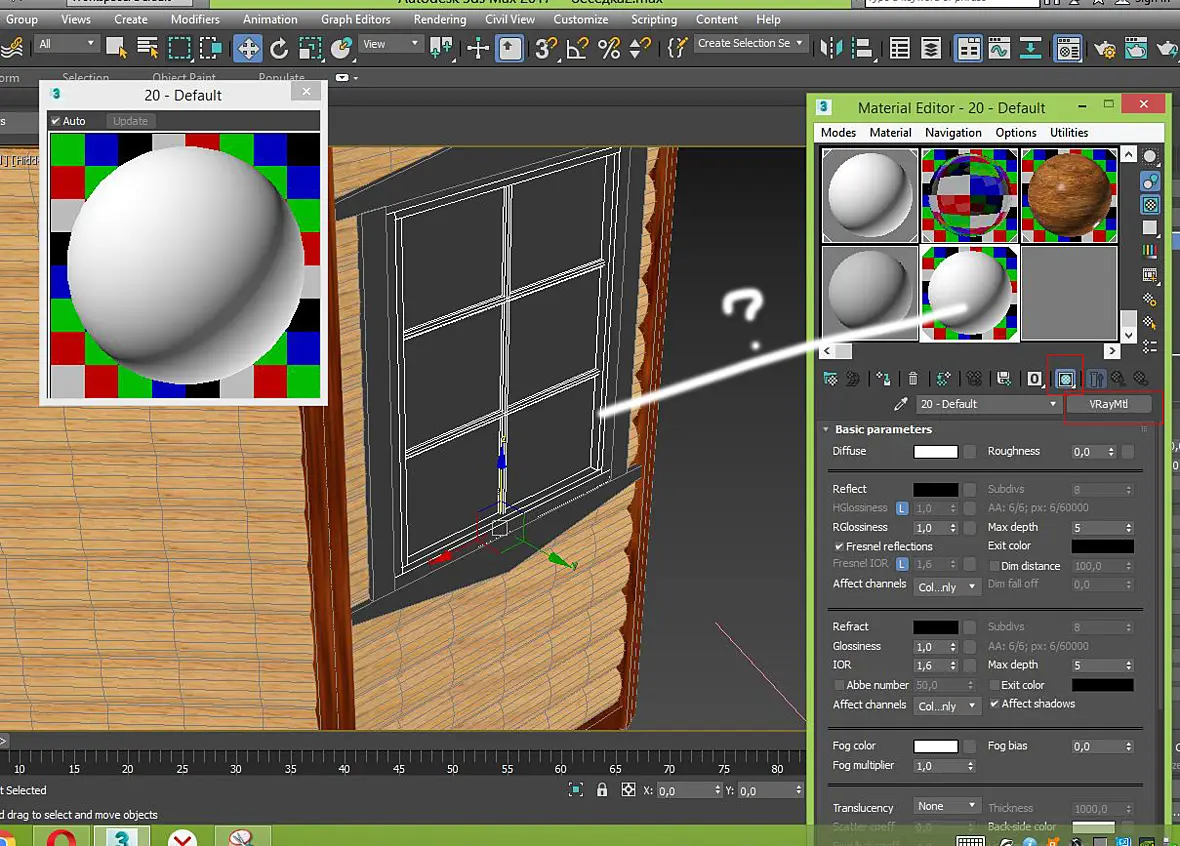
Task: Open the Rendering menu
Action: coord(439,20)
